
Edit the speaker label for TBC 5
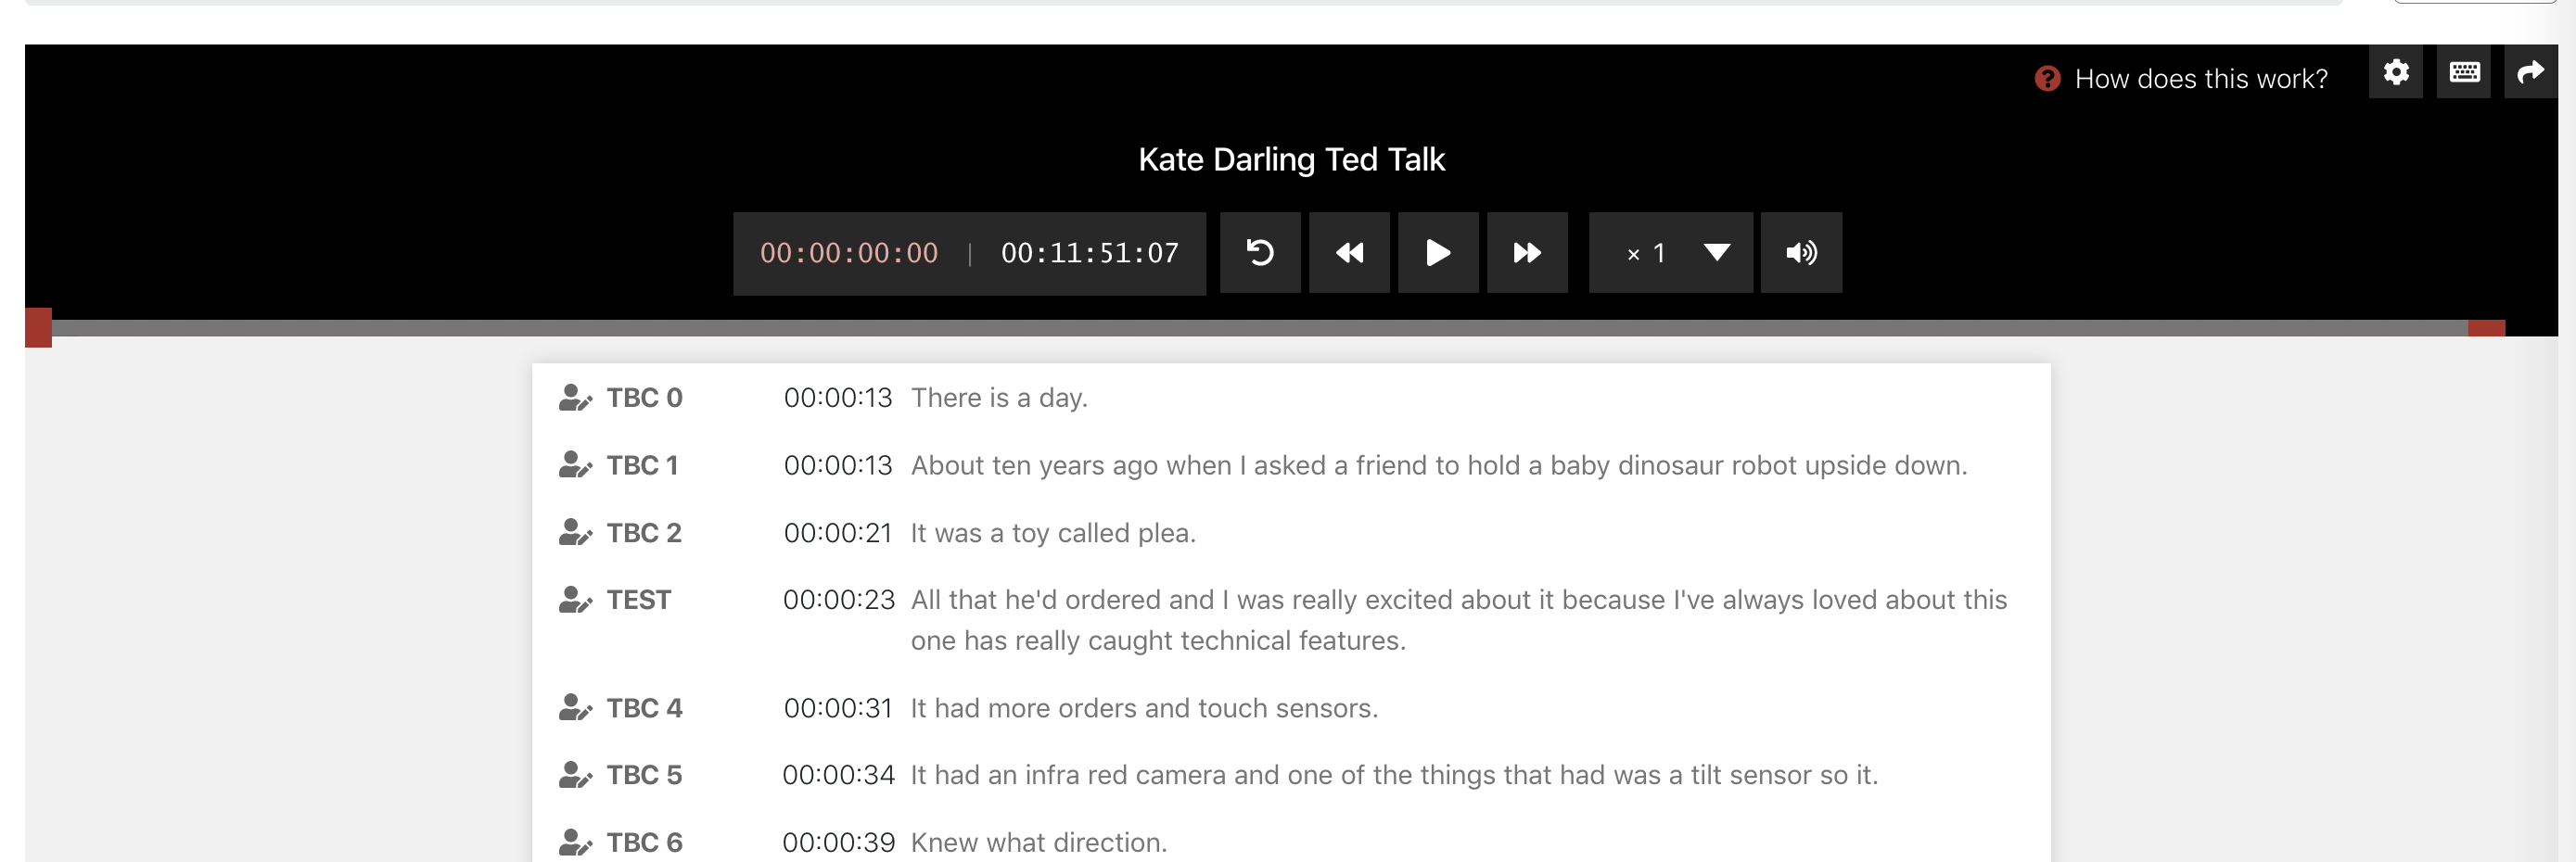point(574,774)
